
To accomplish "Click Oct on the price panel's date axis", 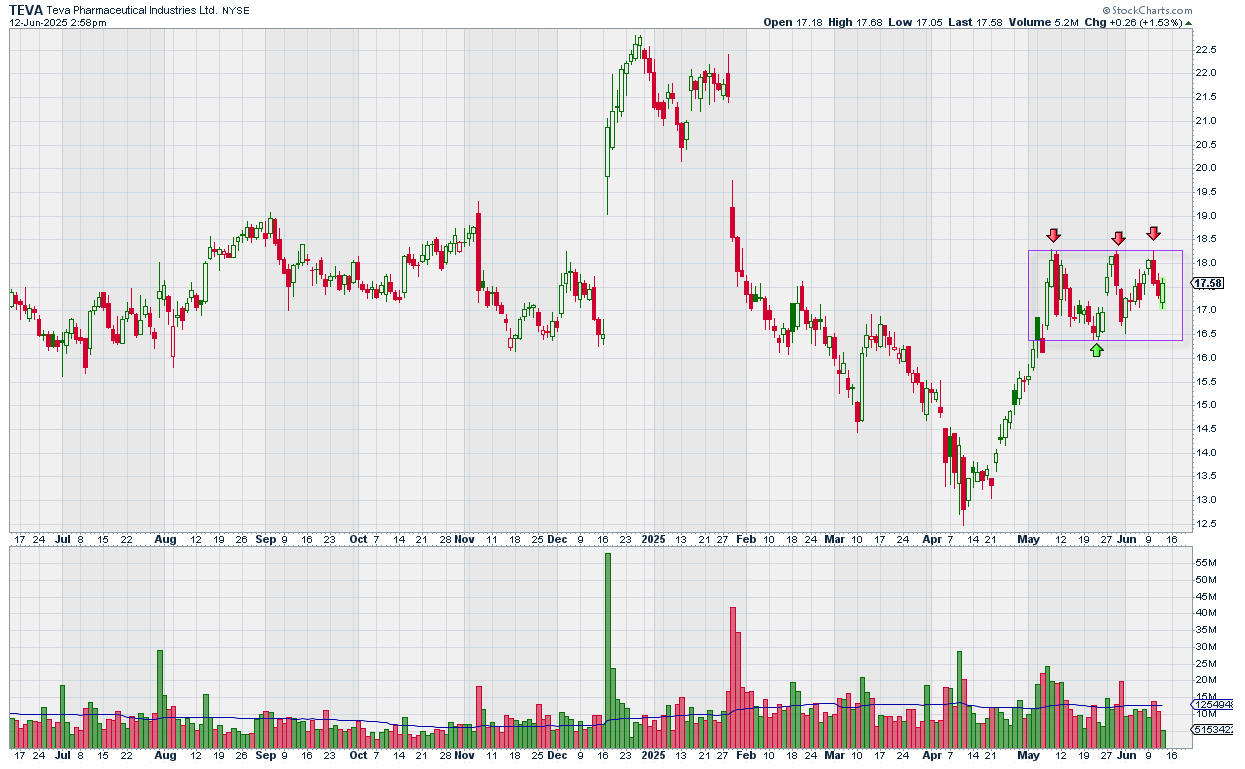I will [x=358, y=540].
